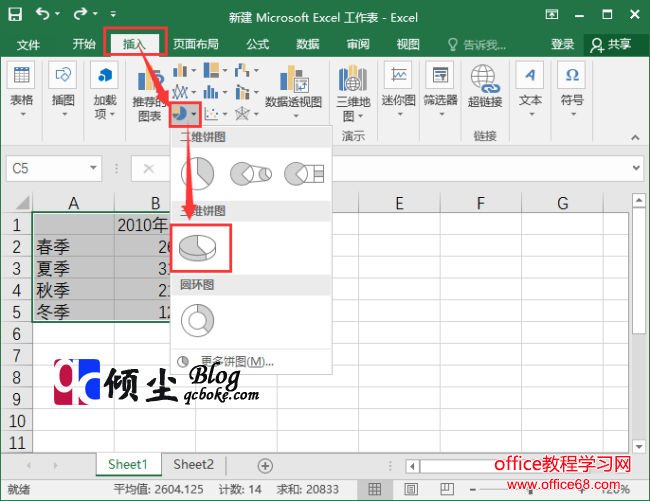
Task: Click the 登录 sign-in link
Action: (563, 44)
